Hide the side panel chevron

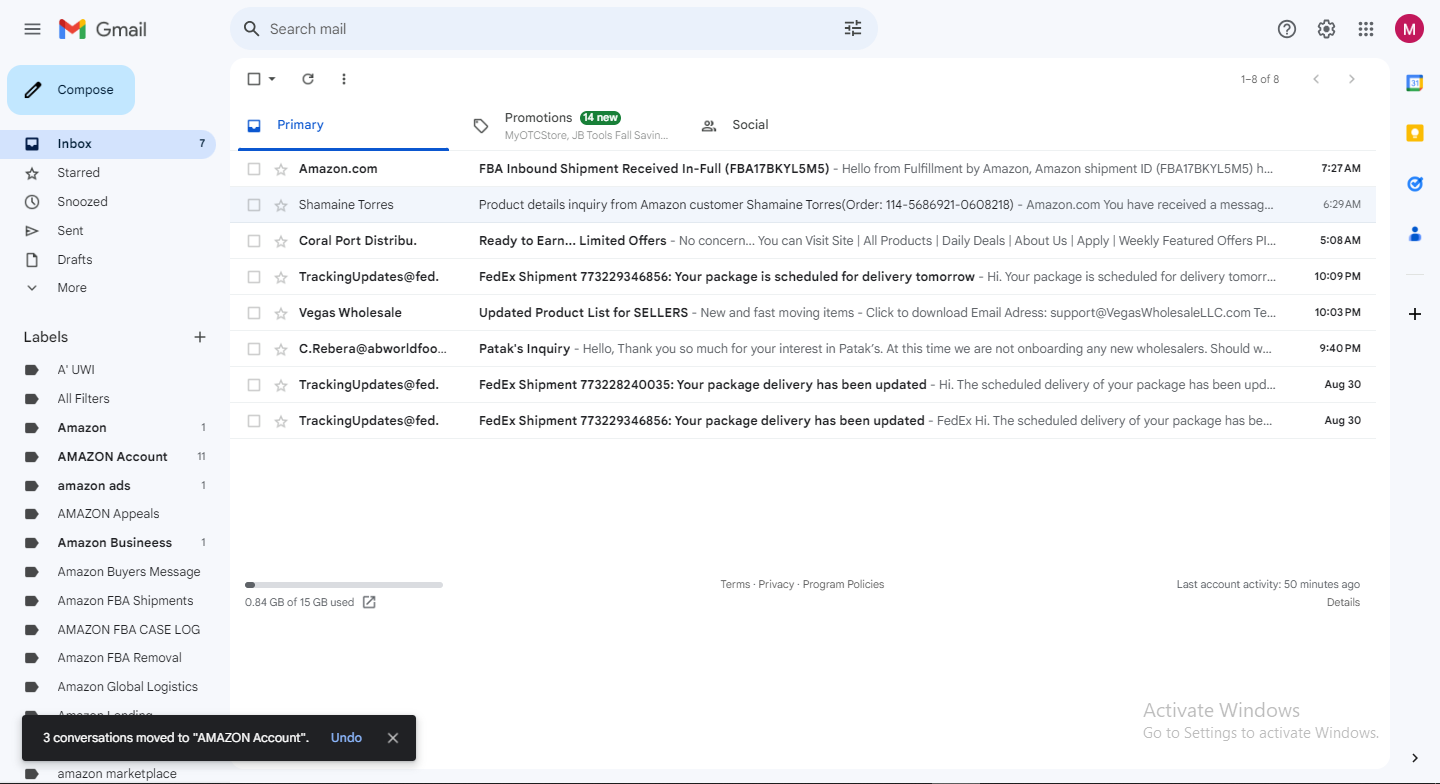(1415, 758)
